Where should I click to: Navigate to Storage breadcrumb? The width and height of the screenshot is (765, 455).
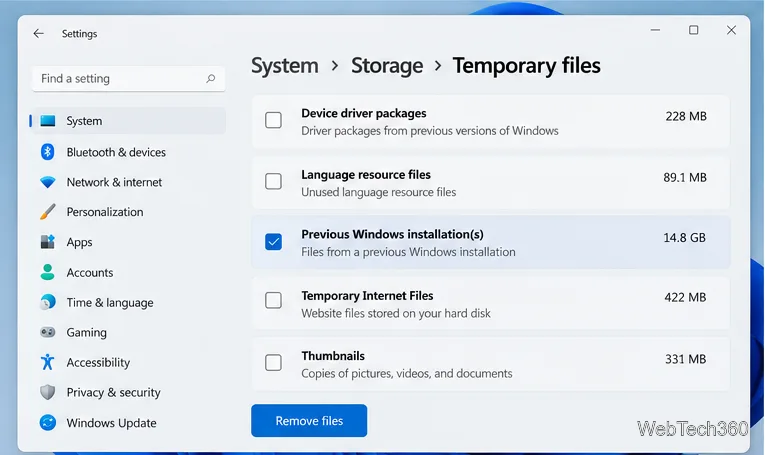coord(387,66)
